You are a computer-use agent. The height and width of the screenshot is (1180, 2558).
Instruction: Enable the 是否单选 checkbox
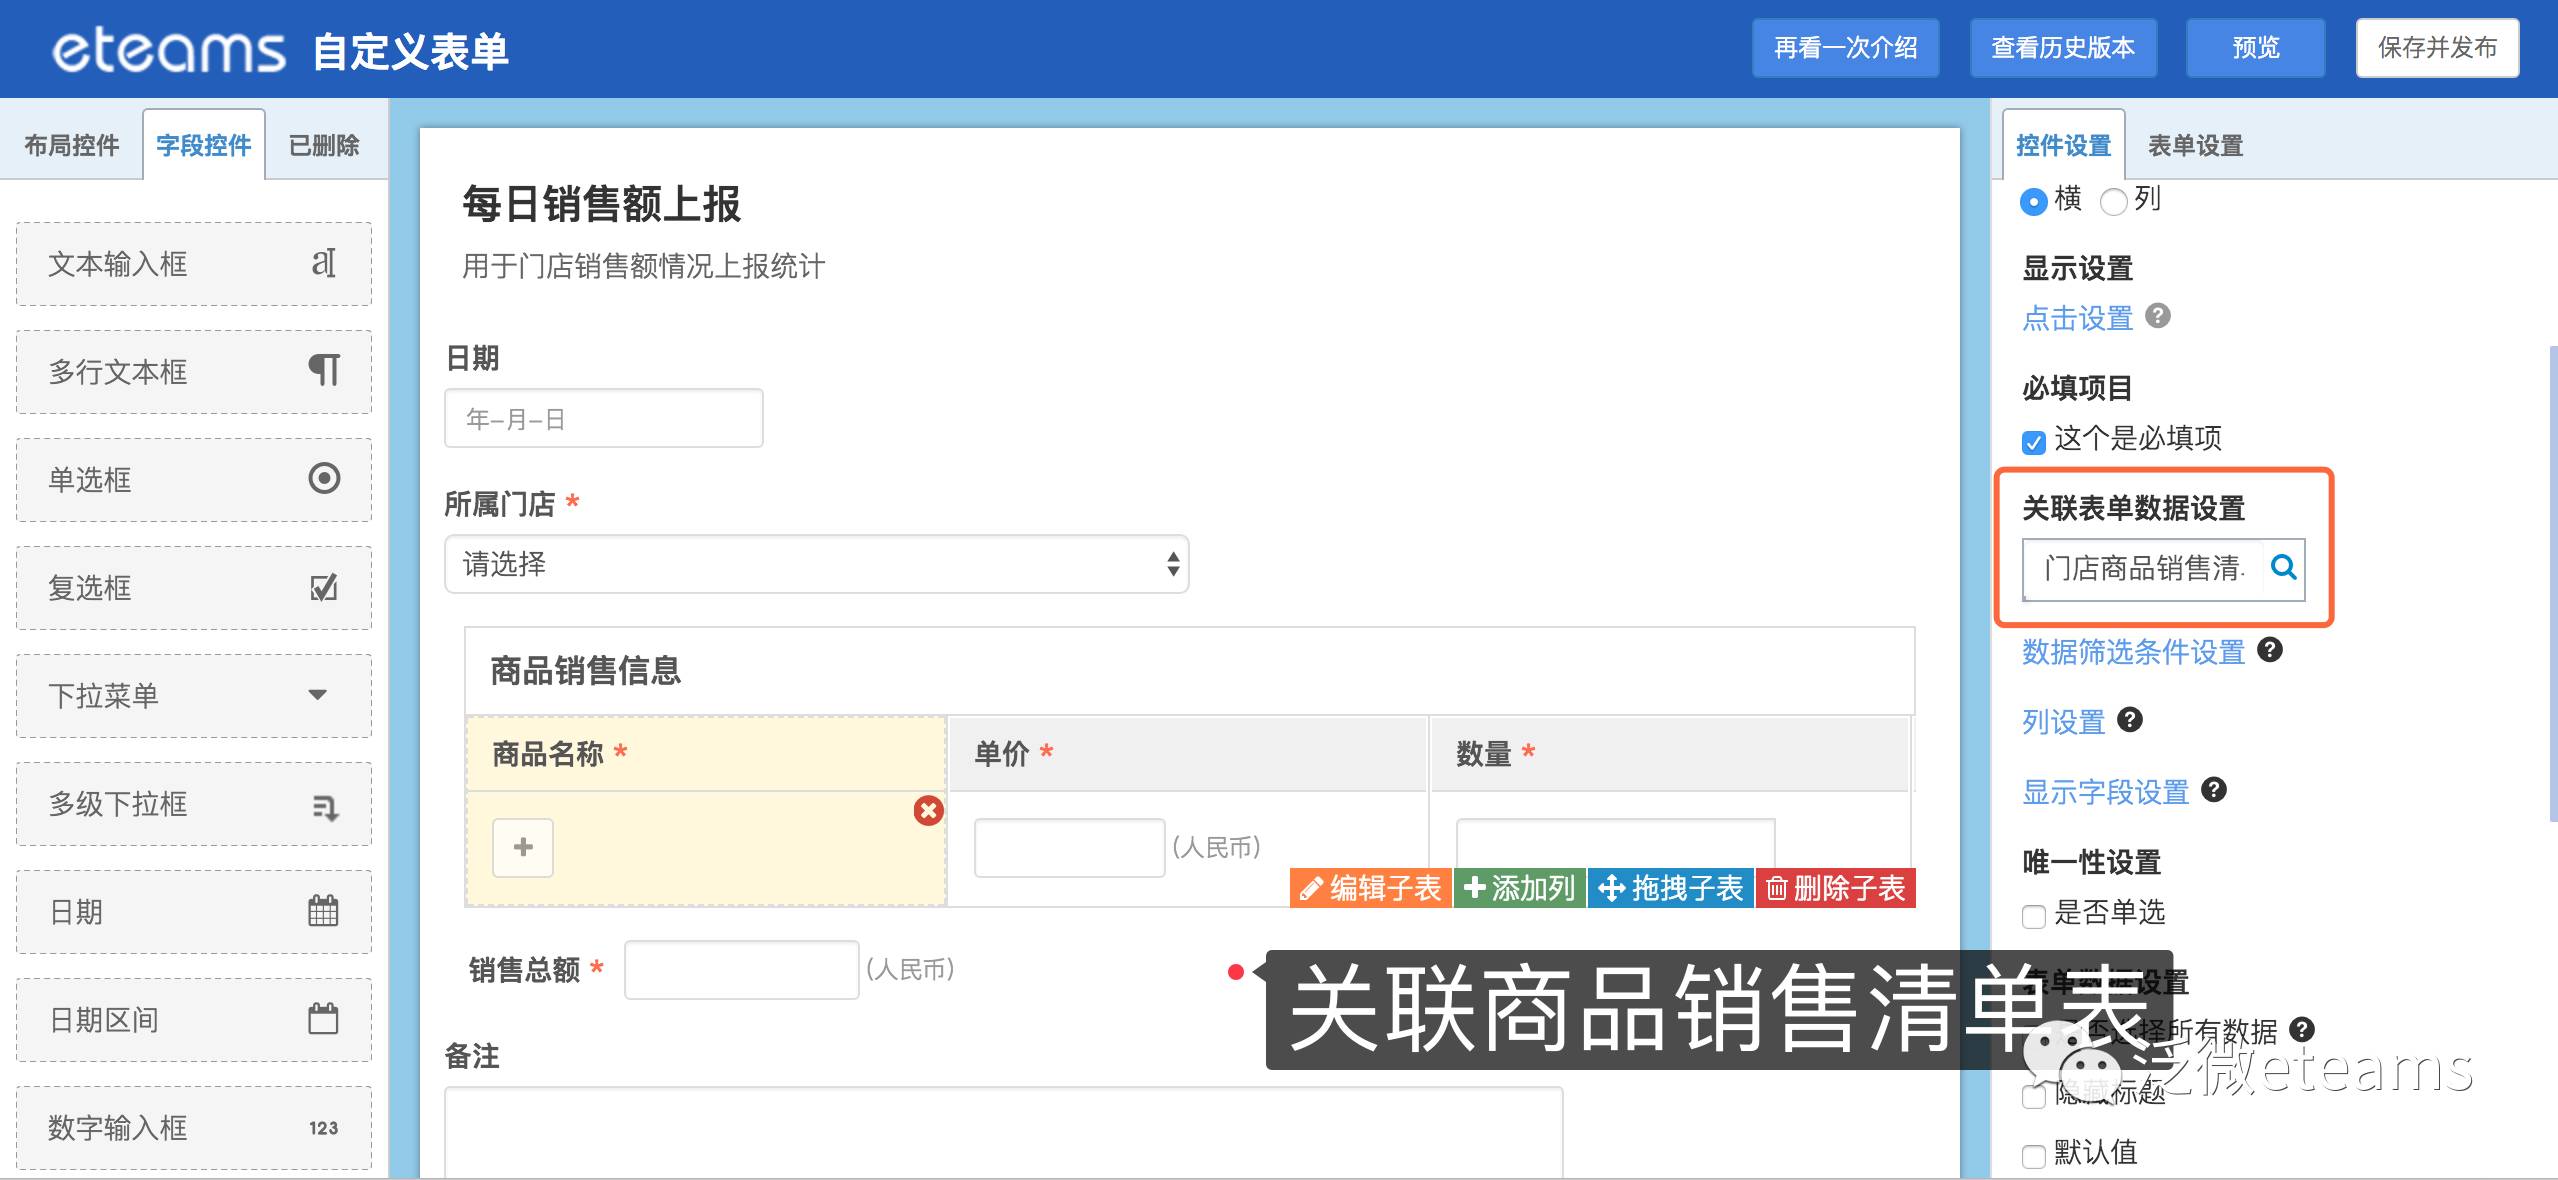(x=2033, y=916)
